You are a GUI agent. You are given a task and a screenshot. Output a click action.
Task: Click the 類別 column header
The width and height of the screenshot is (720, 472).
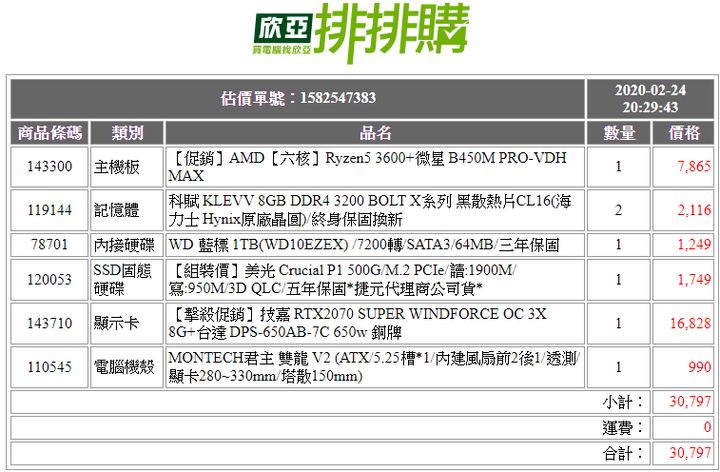point(127,133)
